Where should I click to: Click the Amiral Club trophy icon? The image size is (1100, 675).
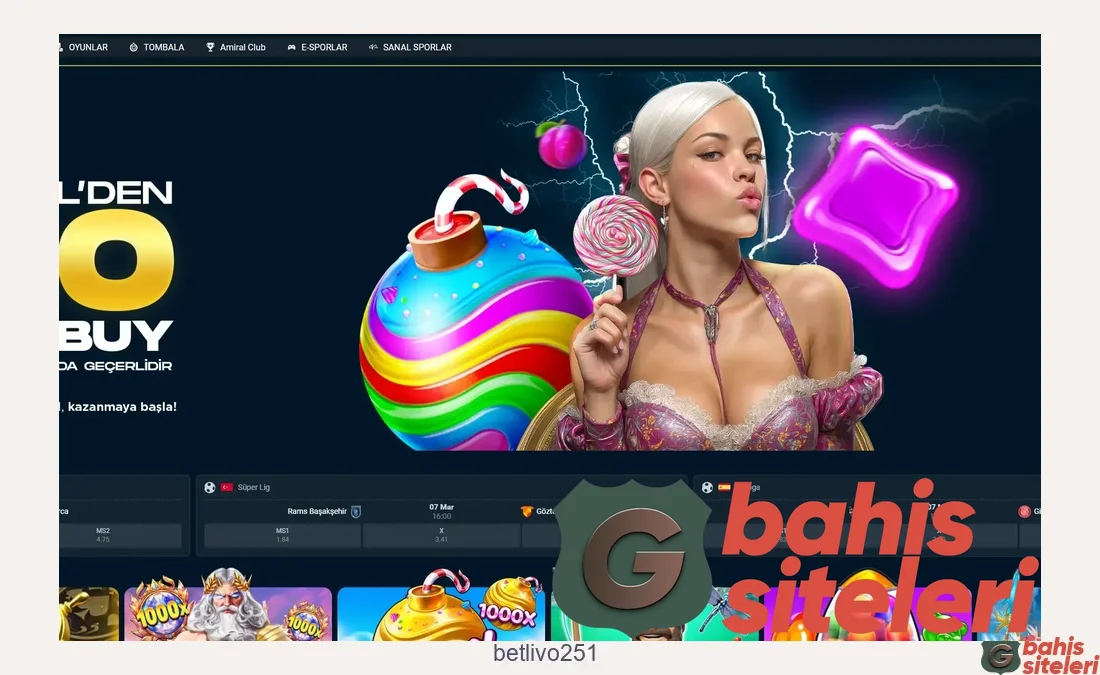[210, 47]
